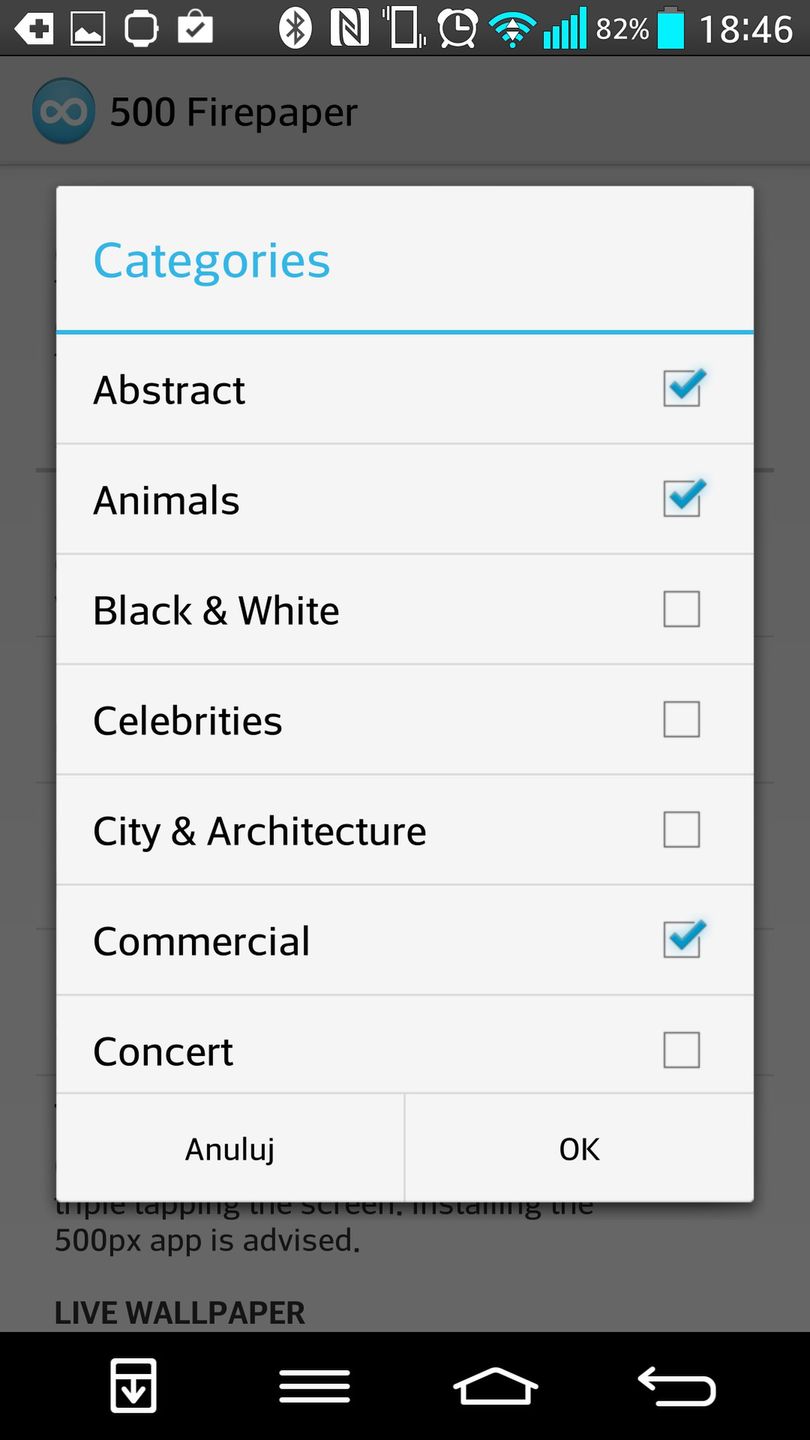This screenshot has width=810, height=1440.
Task: Uncheck the Abstract category checkbox
Action: 682,388
